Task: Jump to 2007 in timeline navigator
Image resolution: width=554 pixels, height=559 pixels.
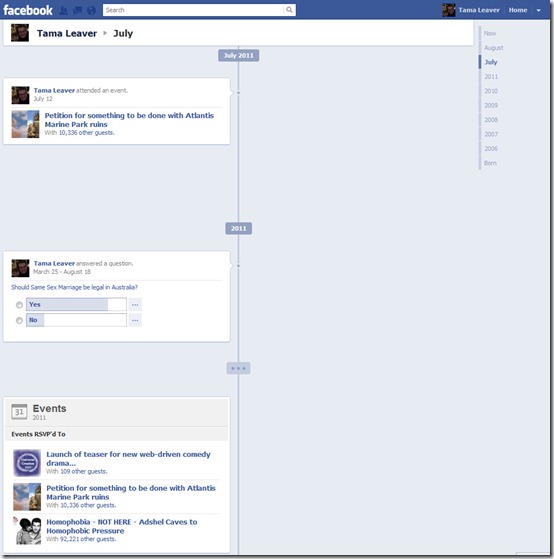Action: point(491,134)
